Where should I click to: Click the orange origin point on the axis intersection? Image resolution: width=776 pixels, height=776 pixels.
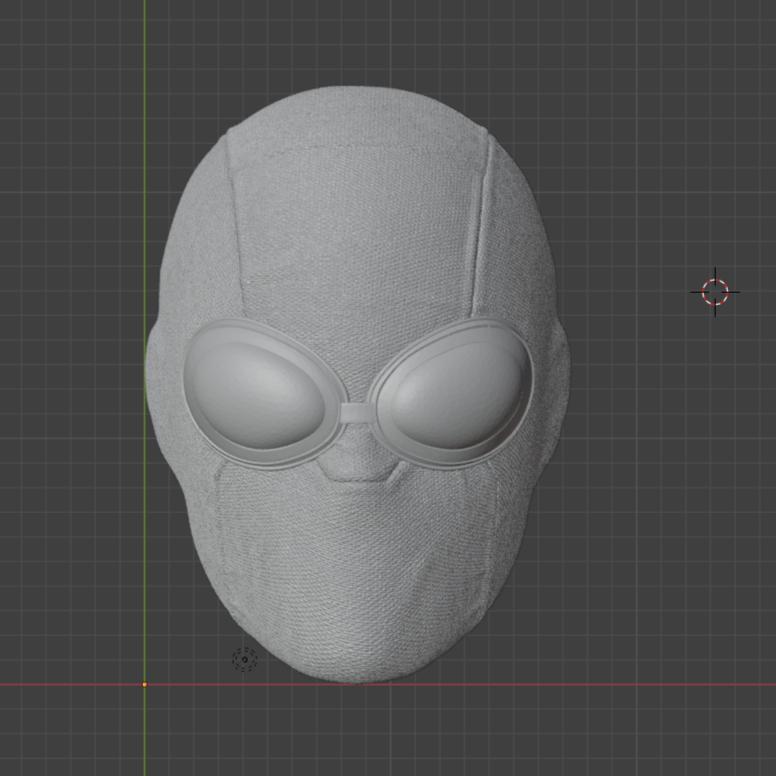145,684
